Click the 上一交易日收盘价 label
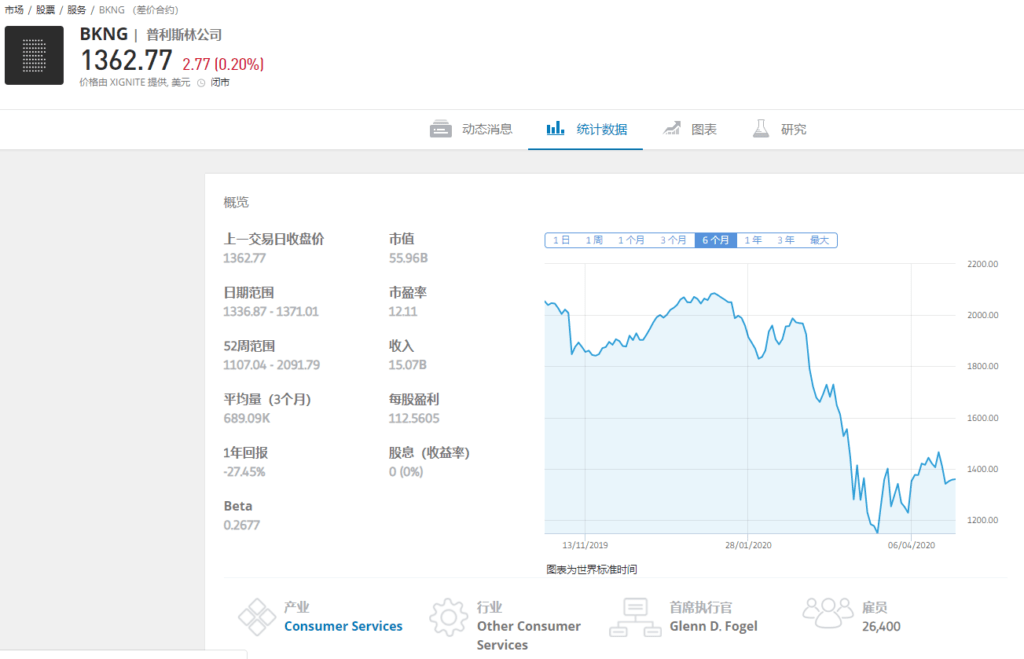 coord(274,239)
